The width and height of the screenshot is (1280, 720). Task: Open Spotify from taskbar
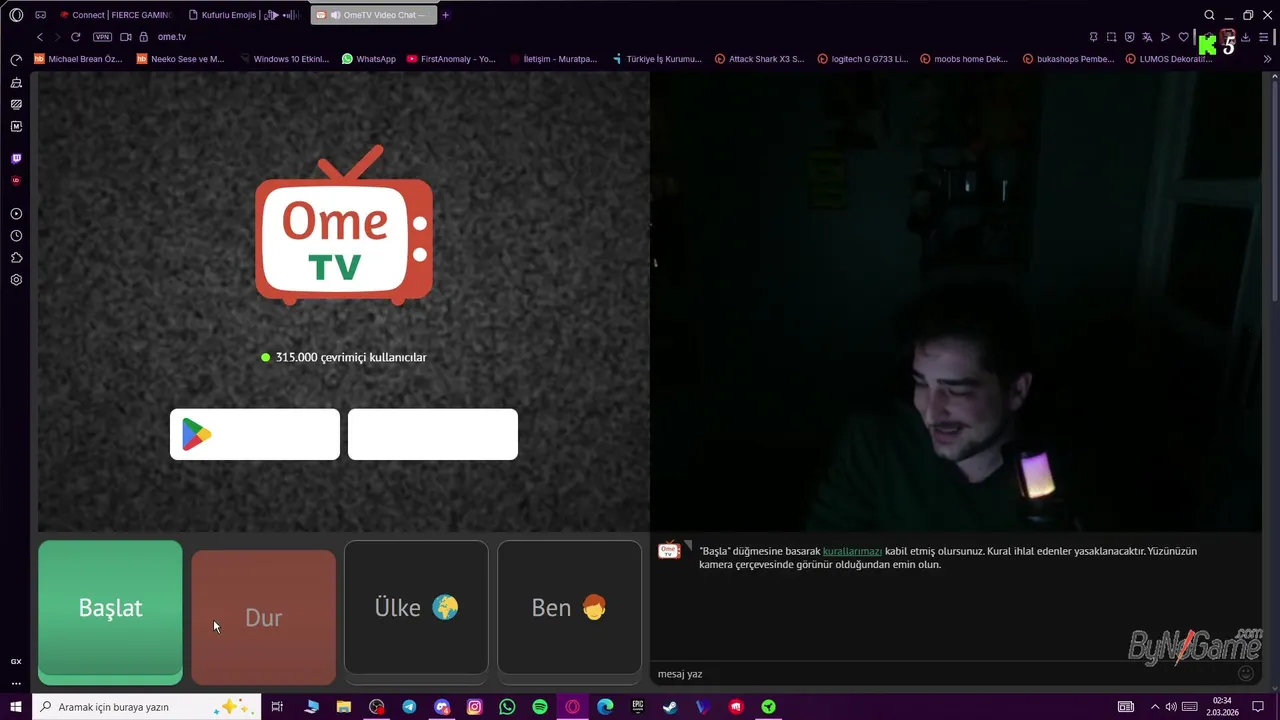click(x=540, y=707)
